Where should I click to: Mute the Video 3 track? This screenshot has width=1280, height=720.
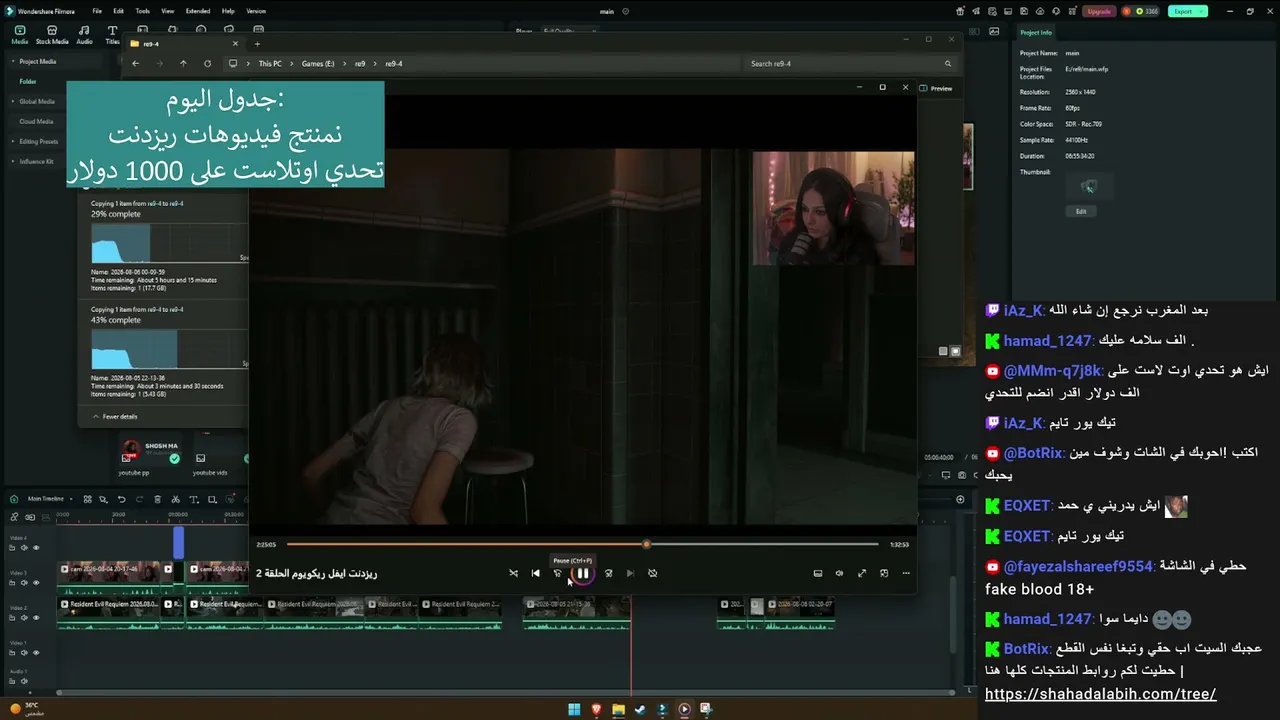(x=26, y=583)
